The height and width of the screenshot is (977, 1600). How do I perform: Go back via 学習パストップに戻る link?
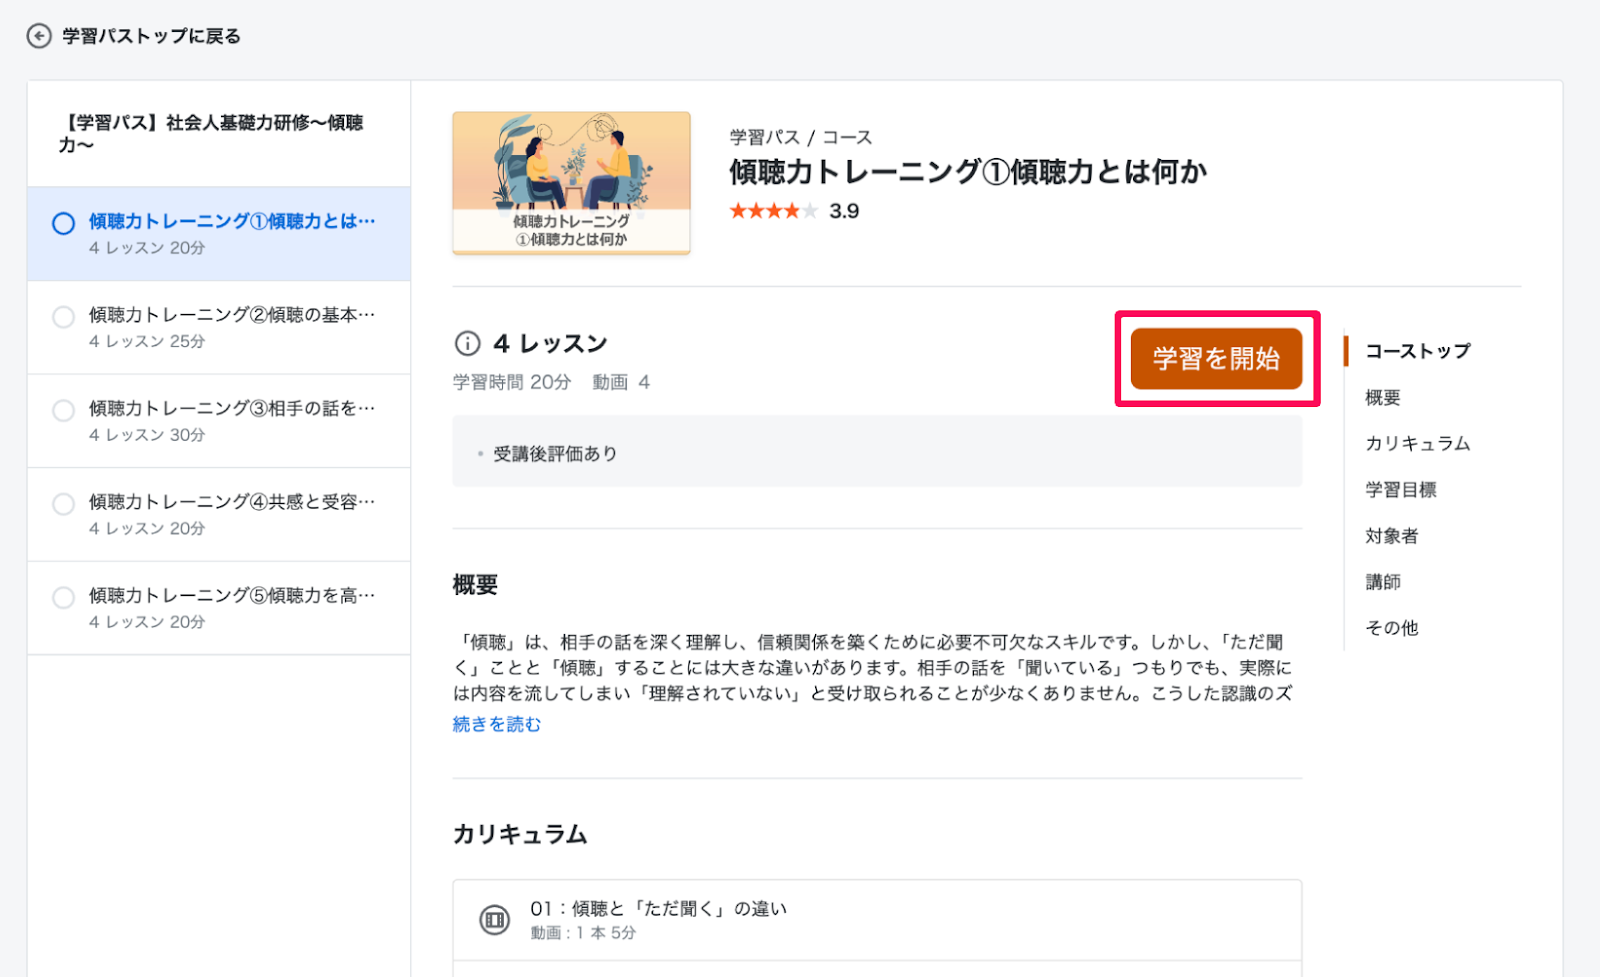(151, 36)
